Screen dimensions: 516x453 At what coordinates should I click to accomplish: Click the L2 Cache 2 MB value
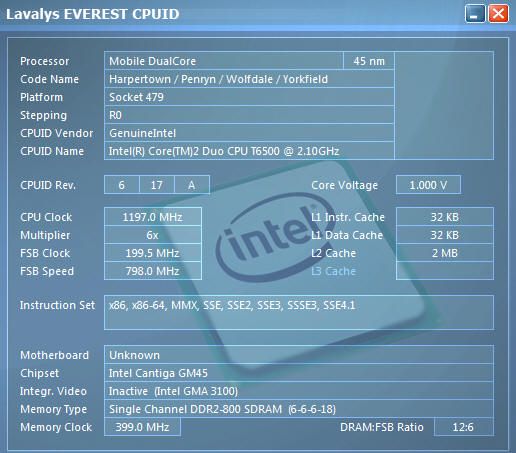click(x=445, y=253)
